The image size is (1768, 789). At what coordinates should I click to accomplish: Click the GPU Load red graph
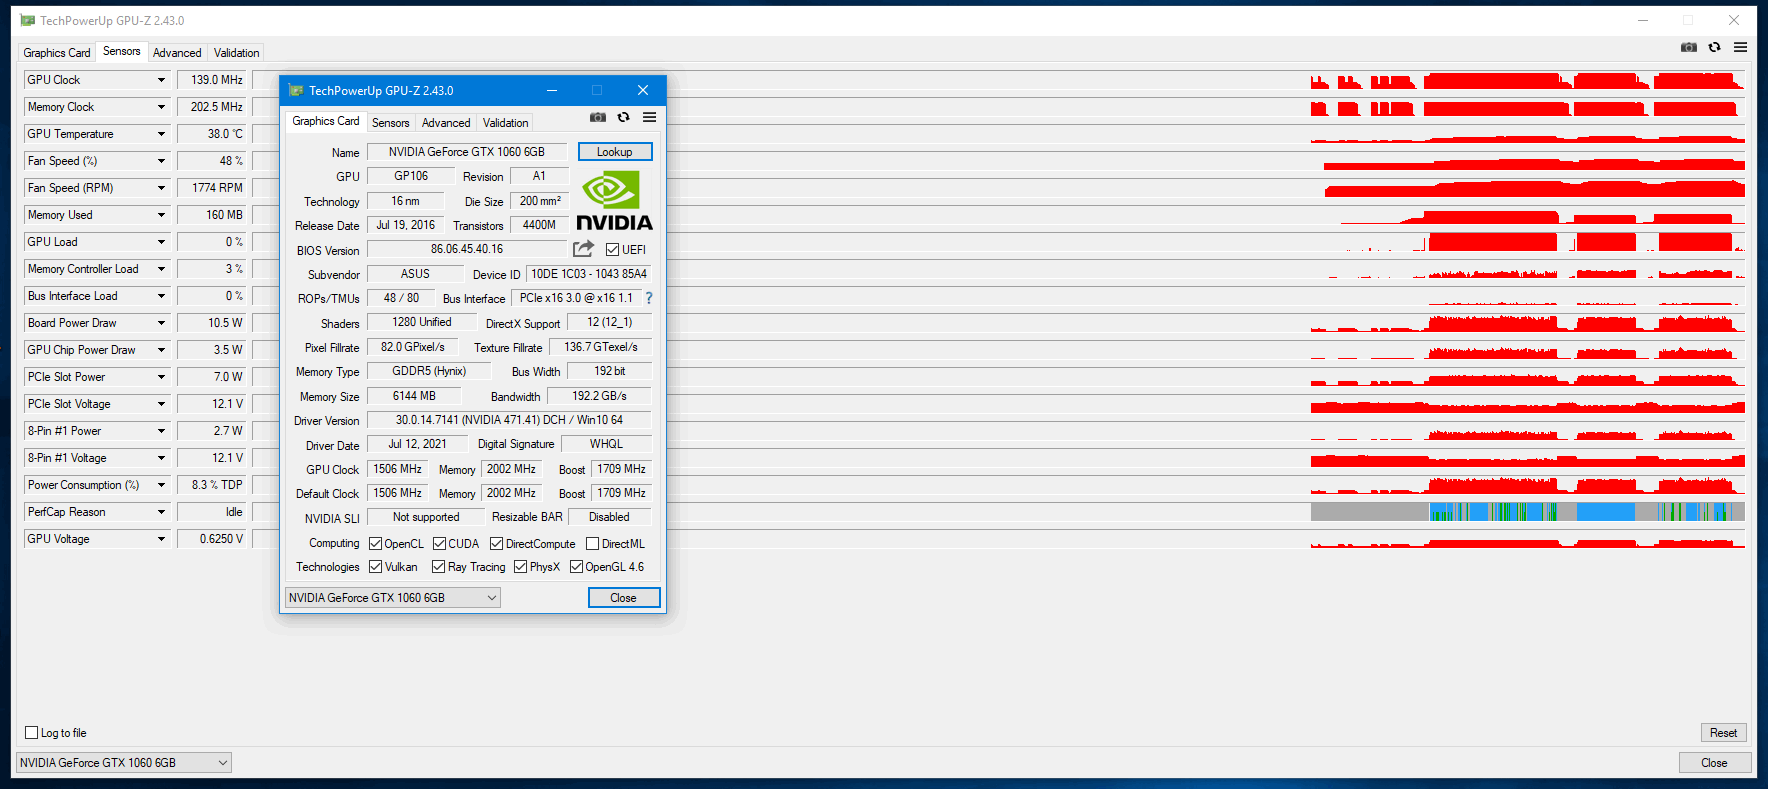click(x=1528, y=242)
